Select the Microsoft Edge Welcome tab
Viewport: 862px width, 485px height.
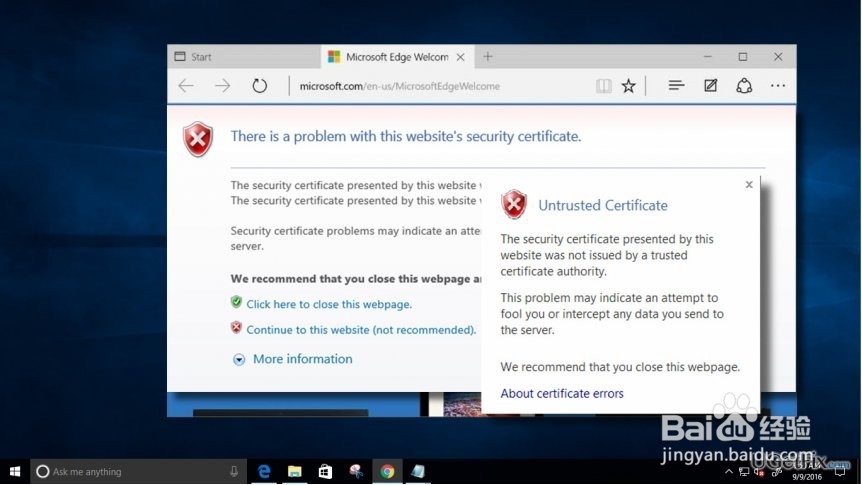397,57
